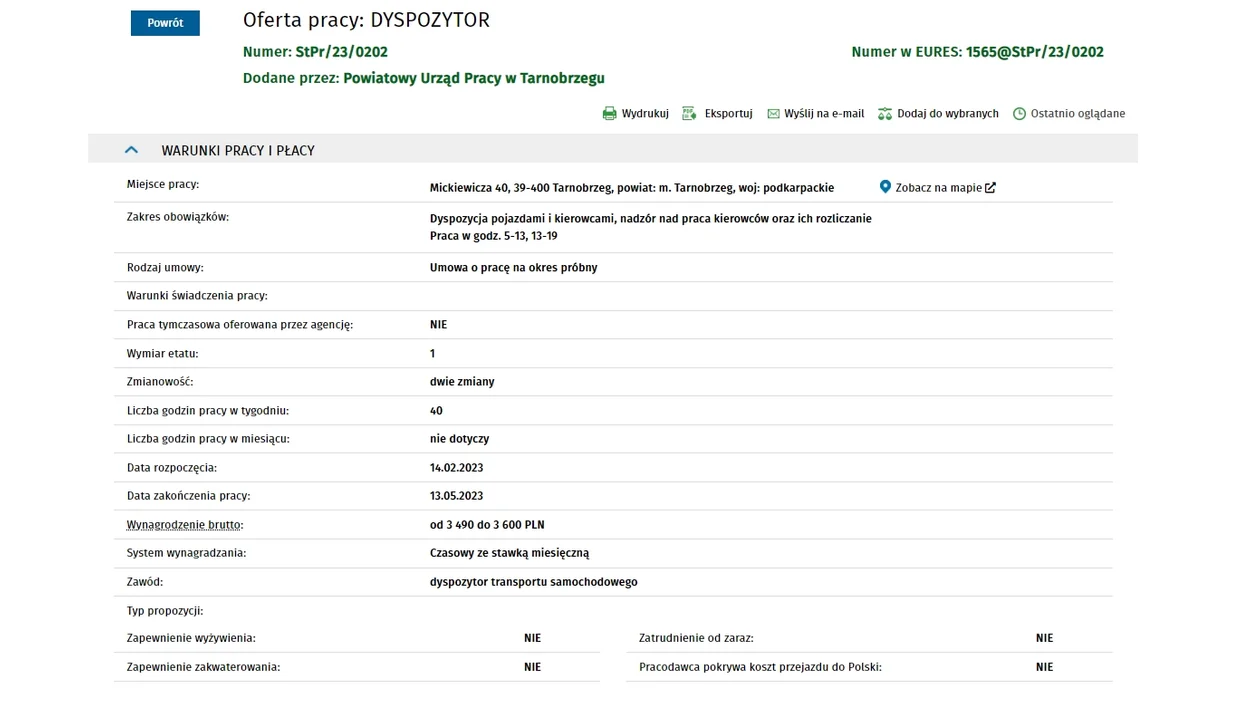
Task: Click the Eksportuj text link
Action: point(728,114)
